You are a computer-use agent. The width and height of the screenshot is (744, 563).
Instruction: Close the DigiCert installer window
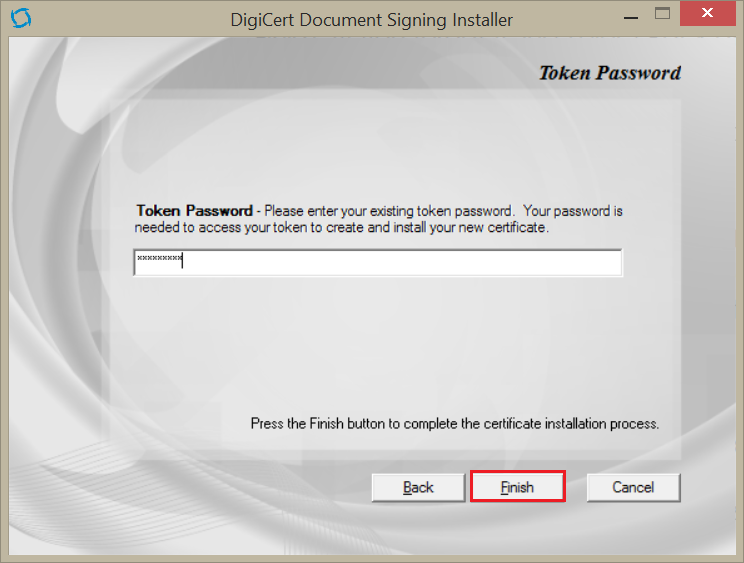tap(708, 14)
